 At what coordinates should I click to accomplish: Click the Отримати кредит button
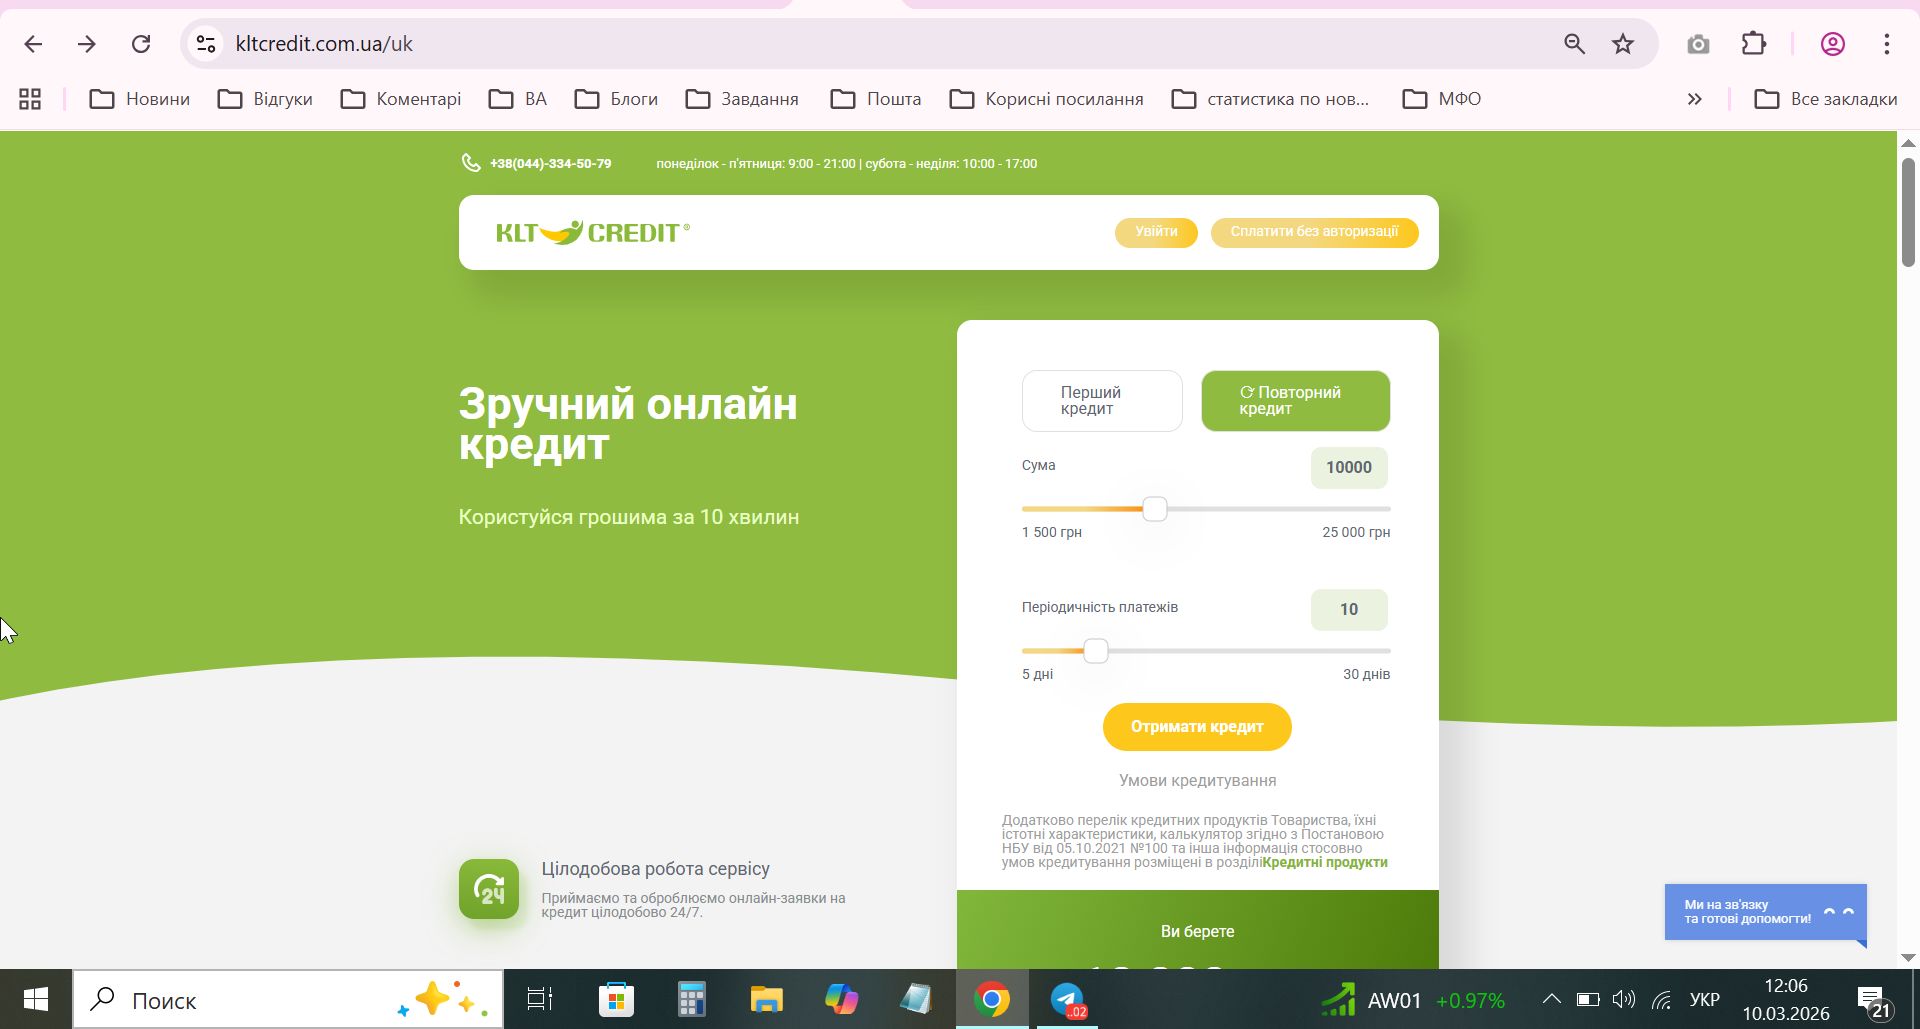[x=1197, y=727]
